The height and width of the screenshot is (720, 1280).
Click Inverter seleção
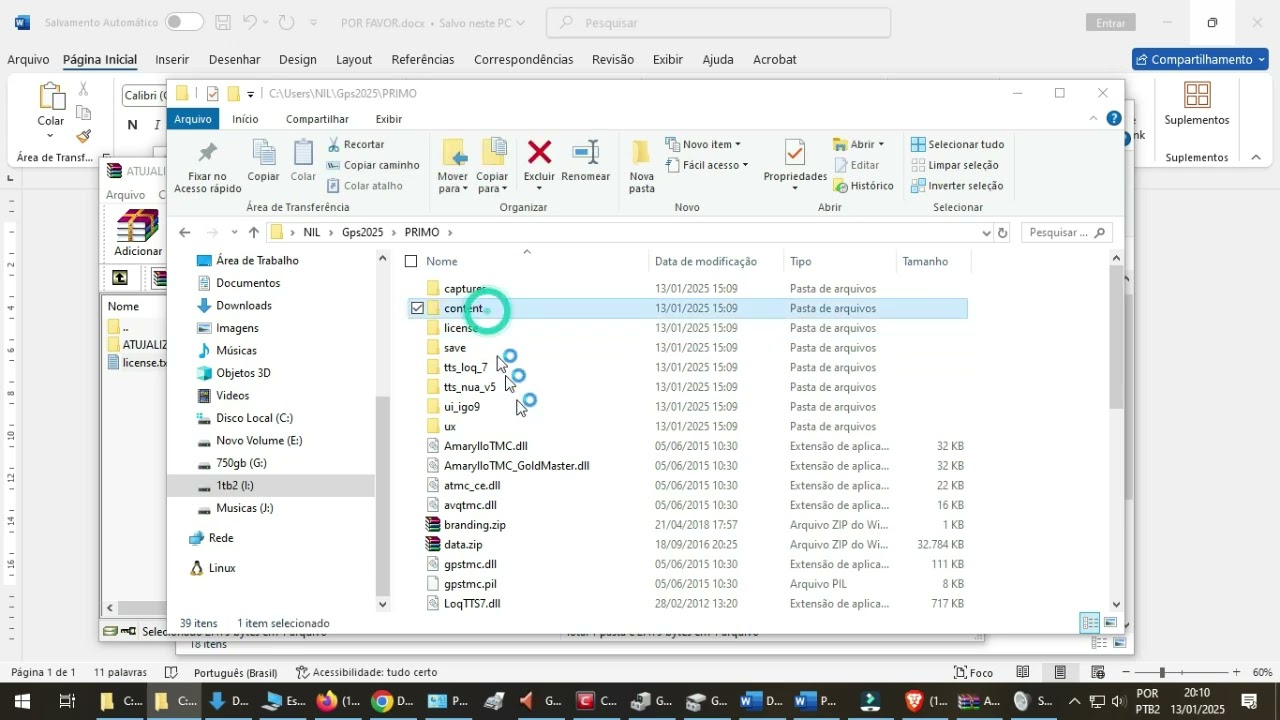click(957, 185)
